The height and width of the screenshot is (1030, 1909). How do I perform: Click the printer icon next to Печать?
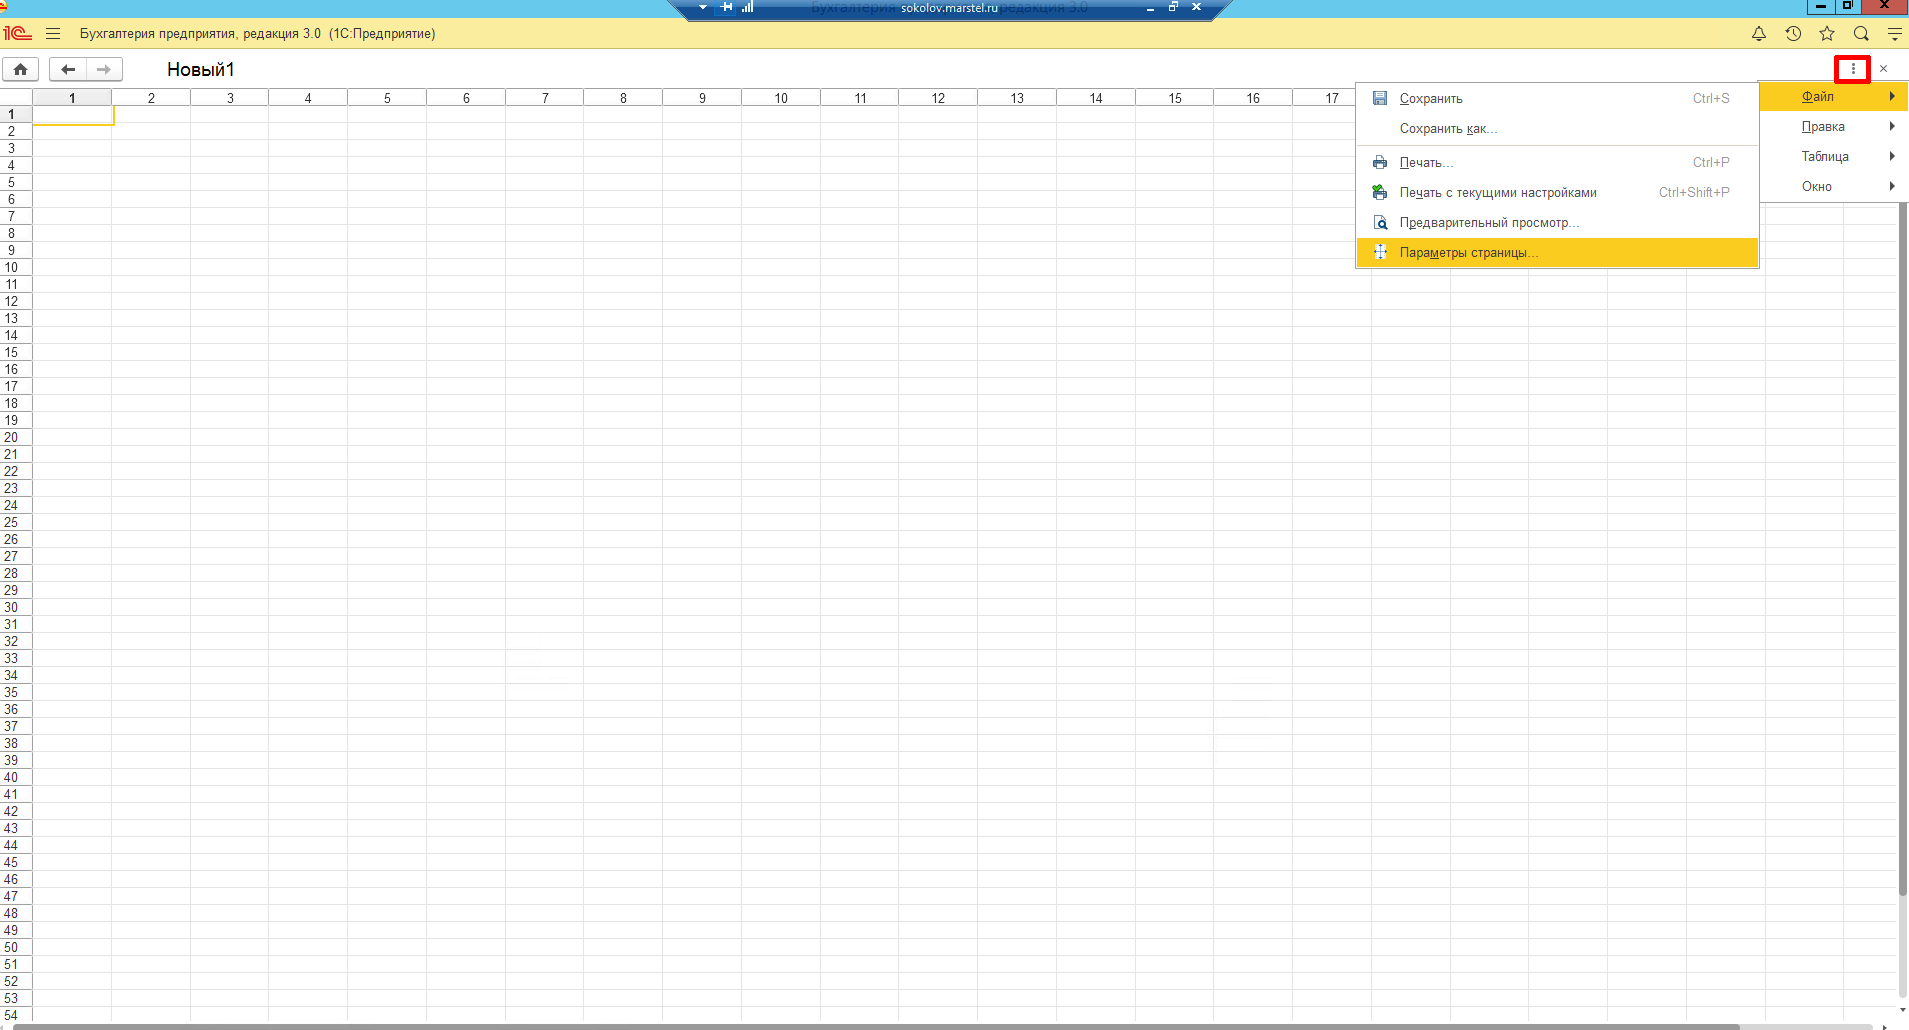tap(1380, 162)
